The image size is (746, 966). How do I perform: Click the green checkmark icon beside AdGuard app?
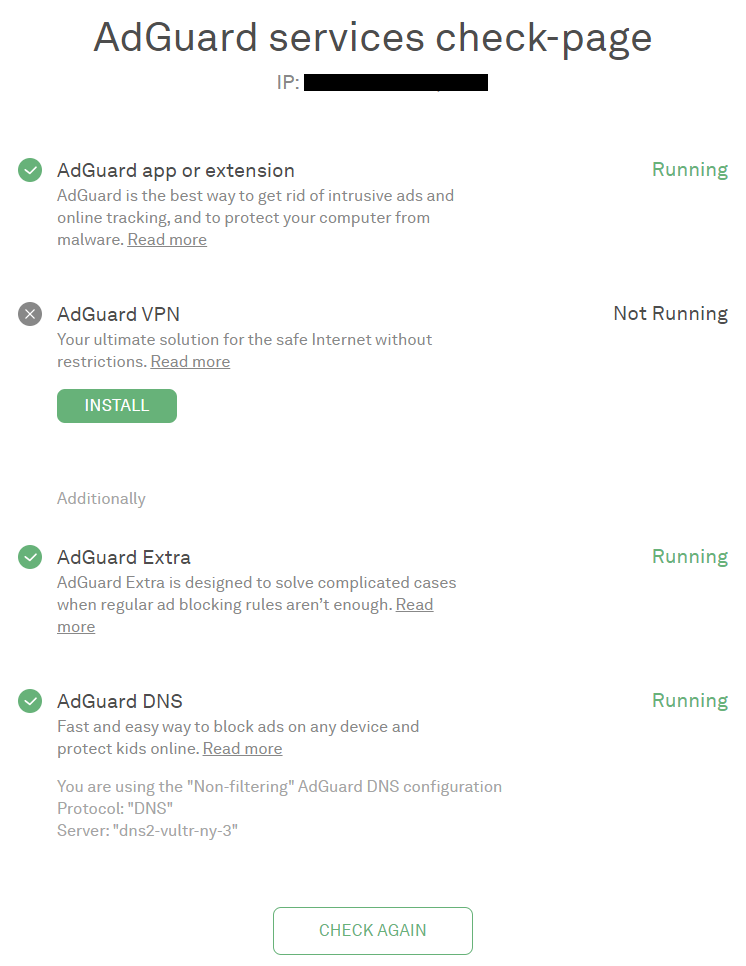(30, 170)
